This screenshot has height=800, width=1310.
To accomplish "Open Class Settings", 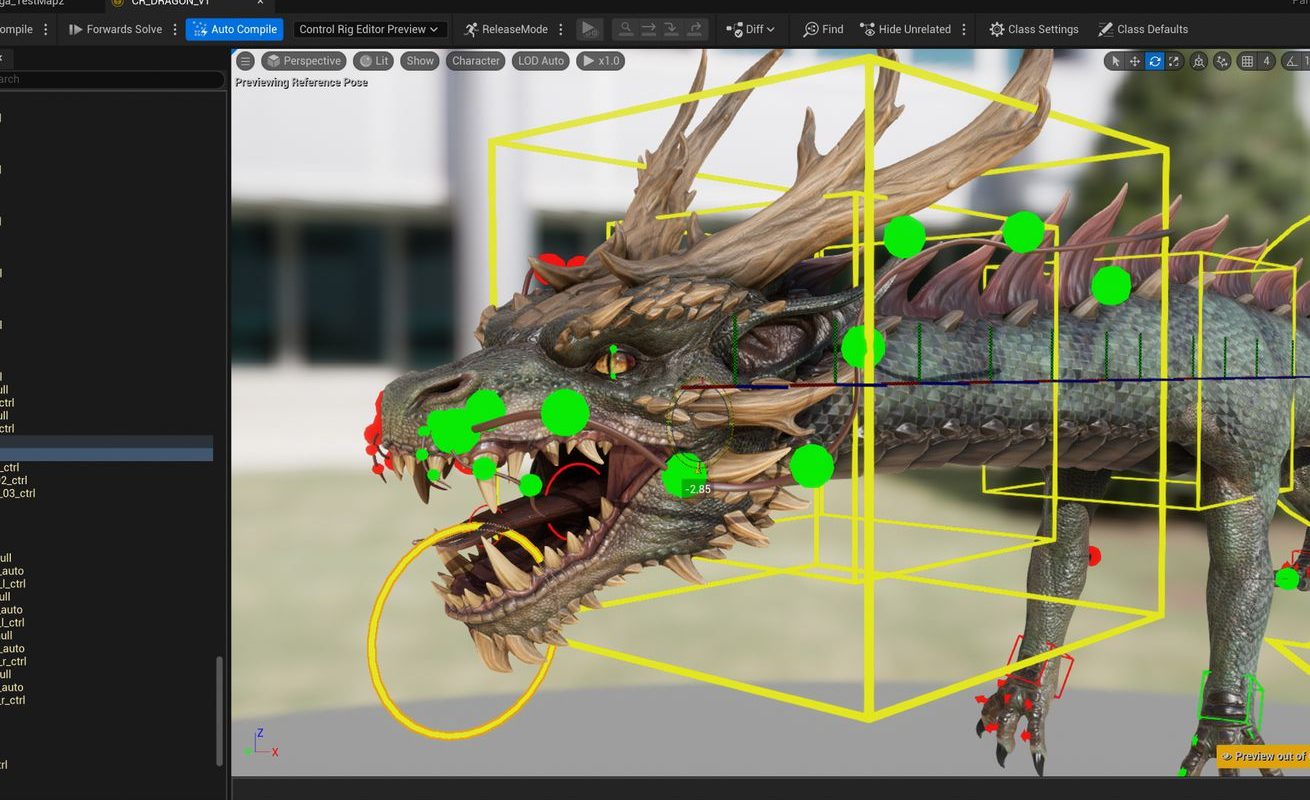I will (x=1034, y=29).
